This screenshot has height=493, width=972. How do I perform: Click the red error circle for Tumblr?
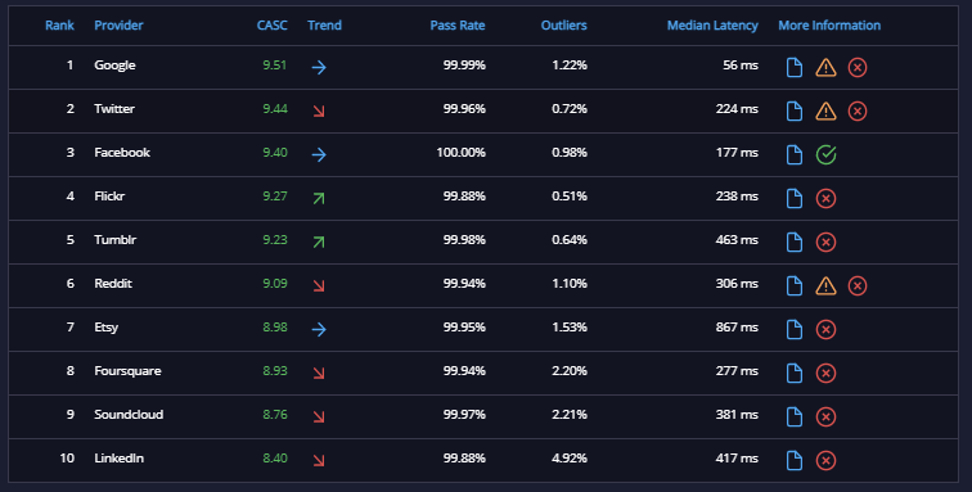coord(826,242)
